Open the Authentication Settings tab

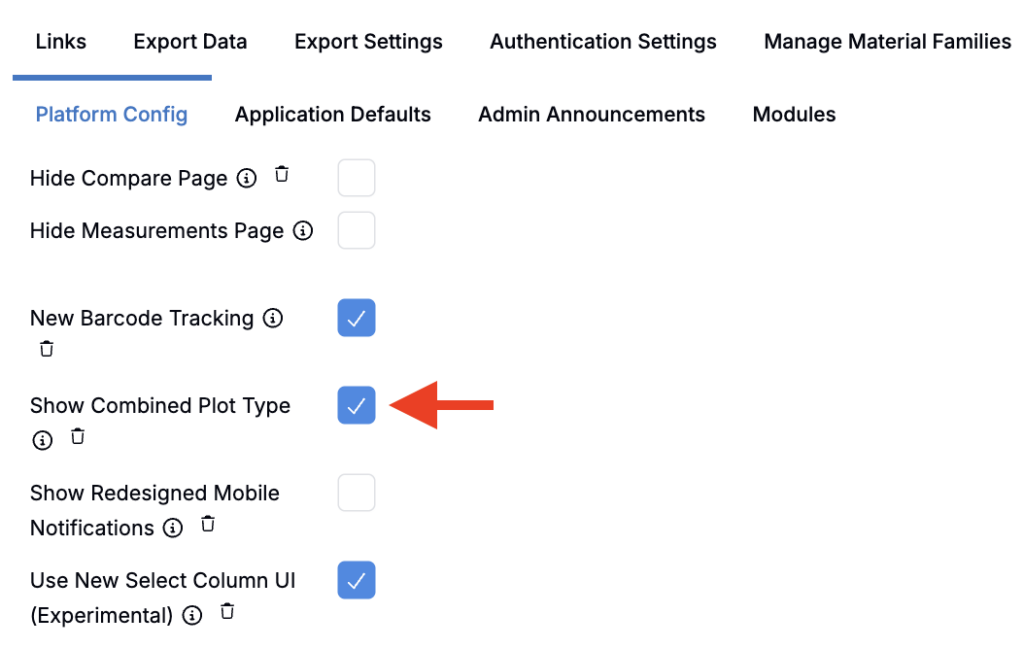coord(603,42)
